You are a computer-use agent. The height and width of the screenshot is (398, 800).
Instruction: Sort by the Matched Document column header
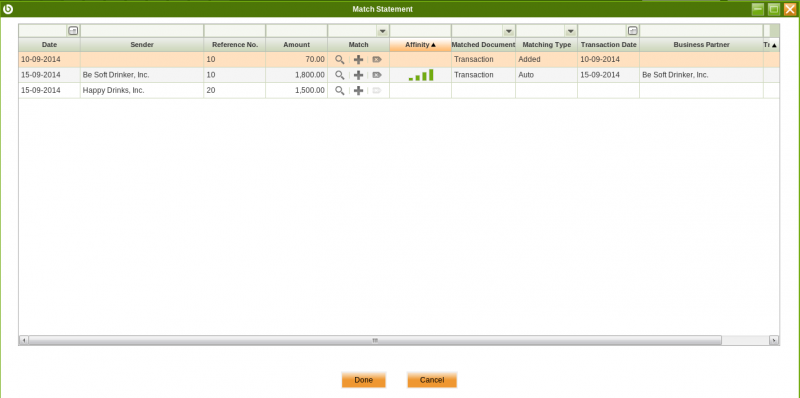coord(483,45)
